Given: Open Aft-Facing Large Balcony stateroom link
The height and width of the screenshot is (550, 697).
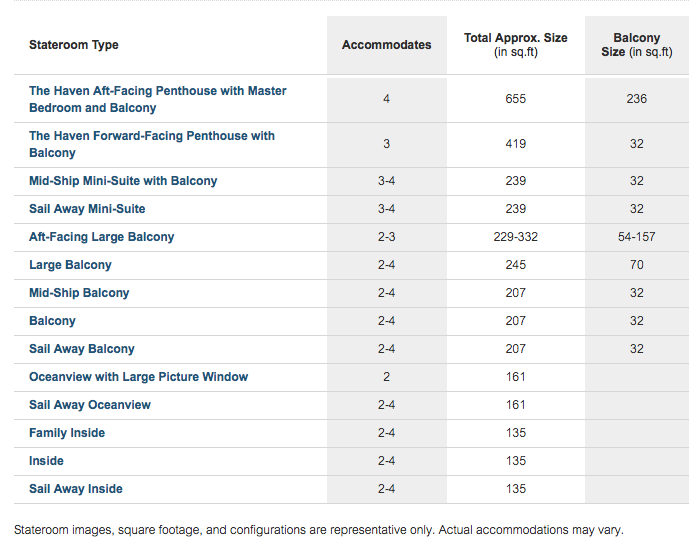Looking at the screenshot, I should point(101,237).
